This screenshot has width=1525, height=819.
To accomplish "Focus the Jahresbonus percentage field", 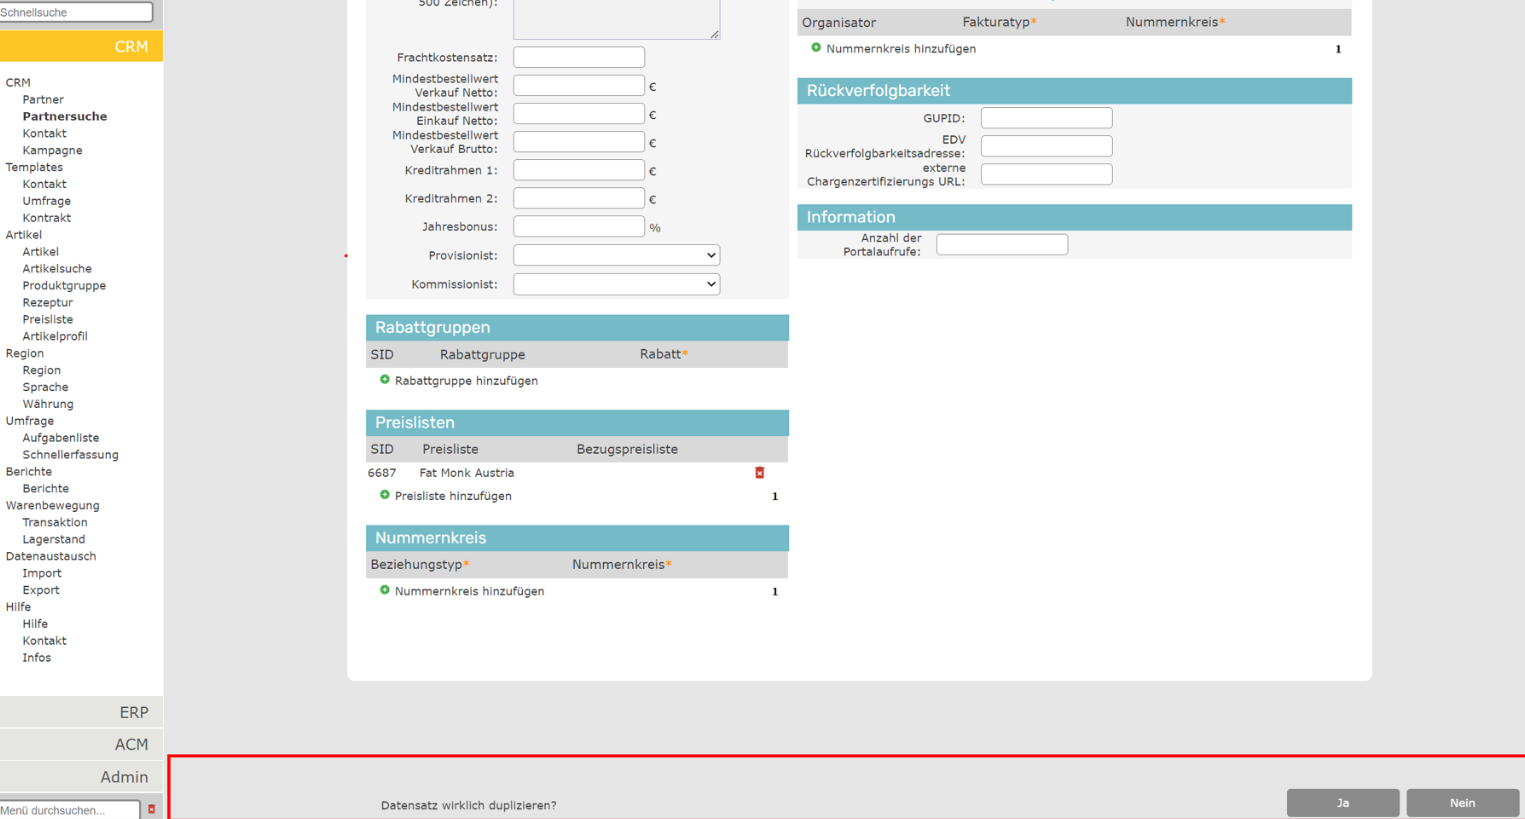I will 579,227.
